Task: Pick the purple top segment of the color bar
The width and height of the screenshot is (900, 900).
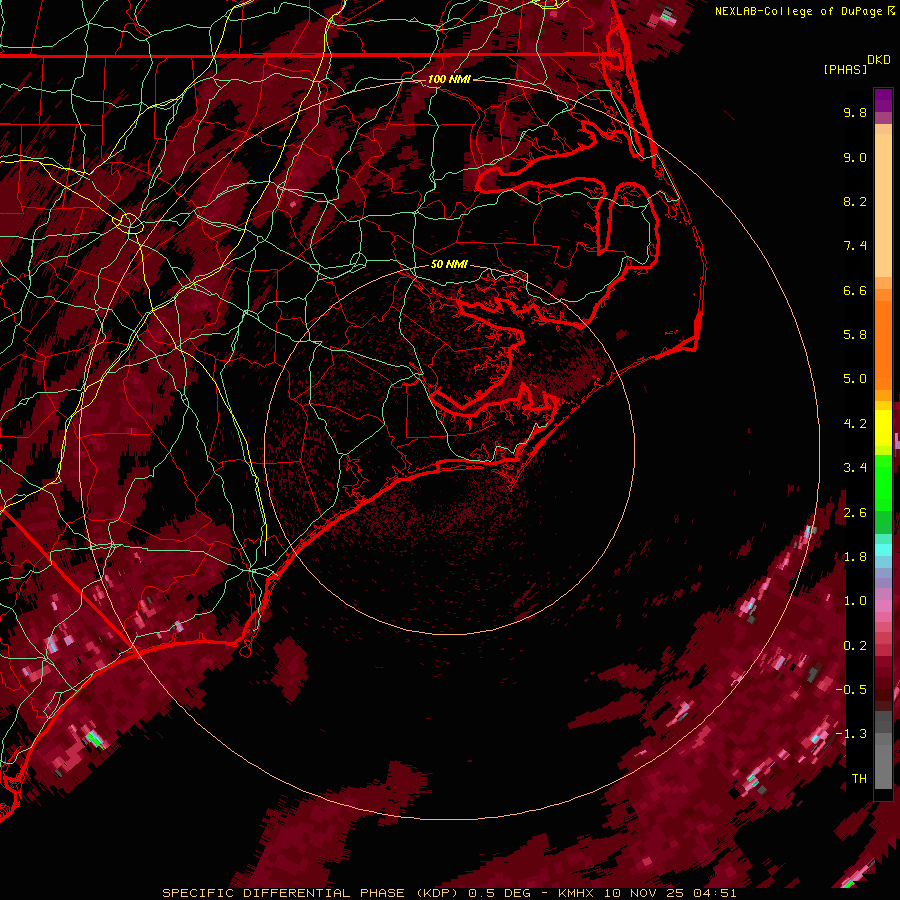Action: point(883,100)
